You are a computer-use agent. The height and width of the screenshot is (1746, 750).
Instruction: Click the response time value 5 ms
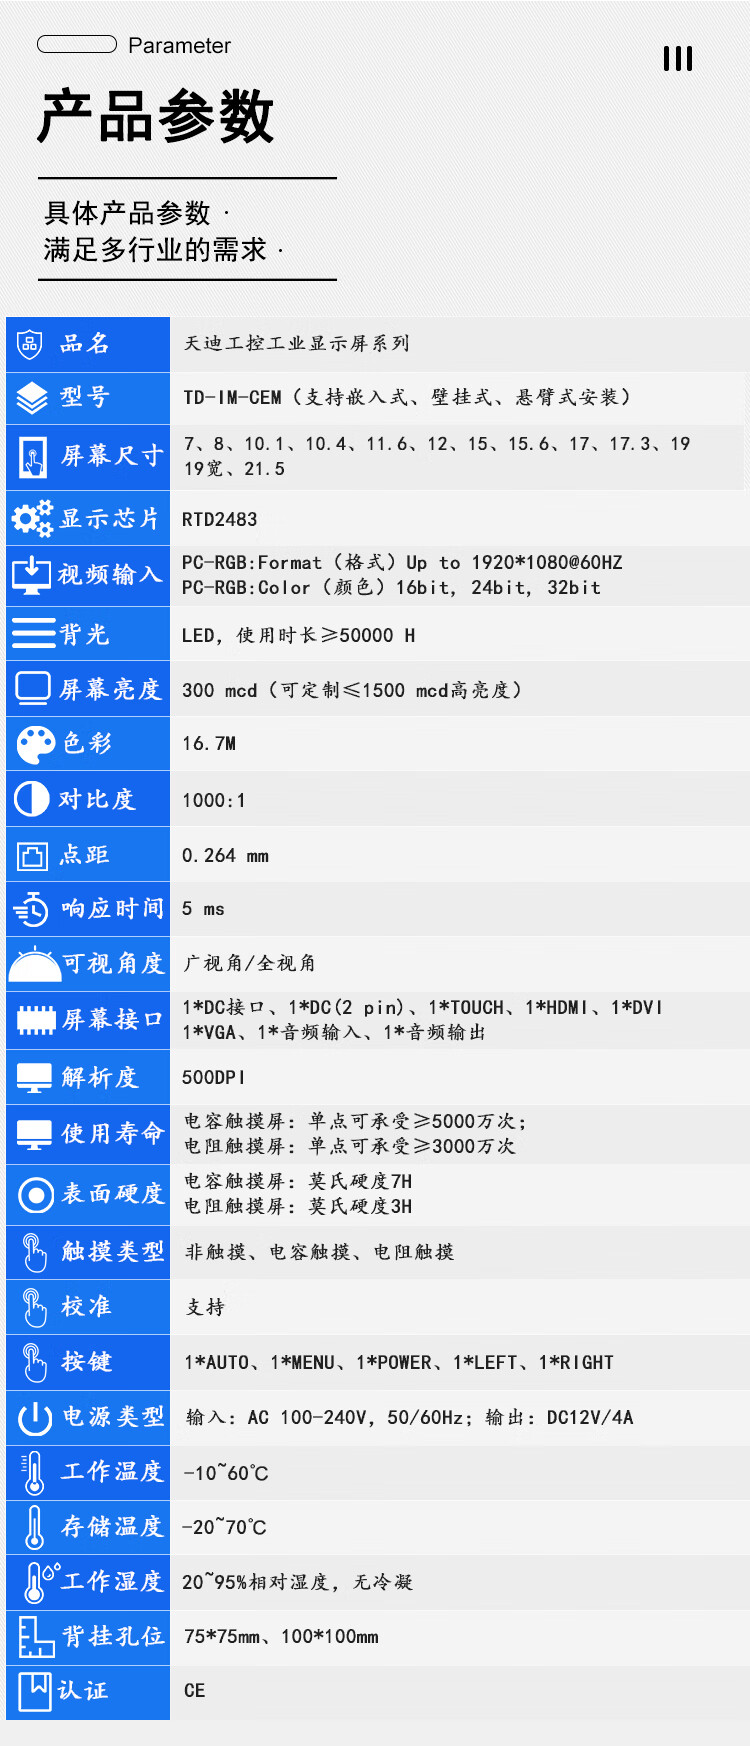pos(203,909)
